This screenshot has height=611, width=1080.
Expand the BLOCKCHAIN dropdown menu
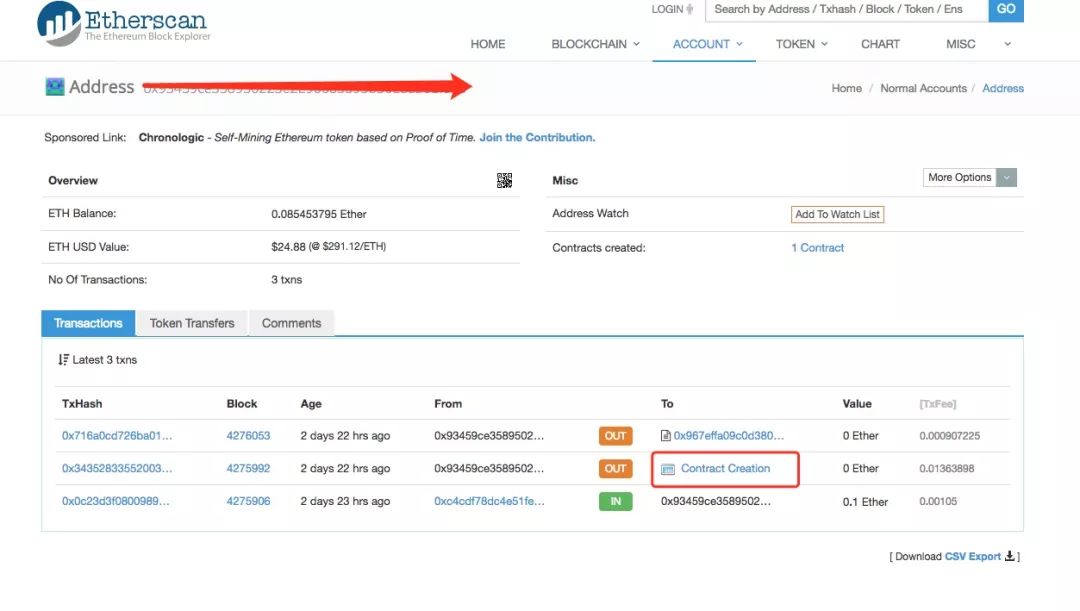595,44
